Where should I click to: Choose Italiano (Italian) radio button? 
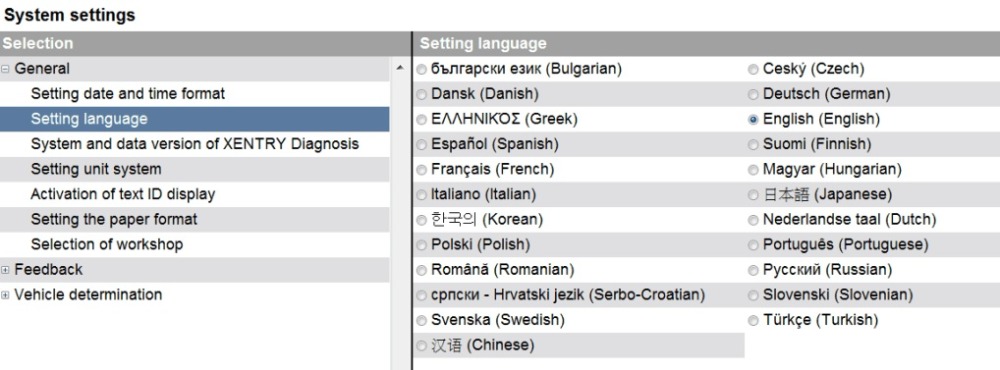pos(422,195)
